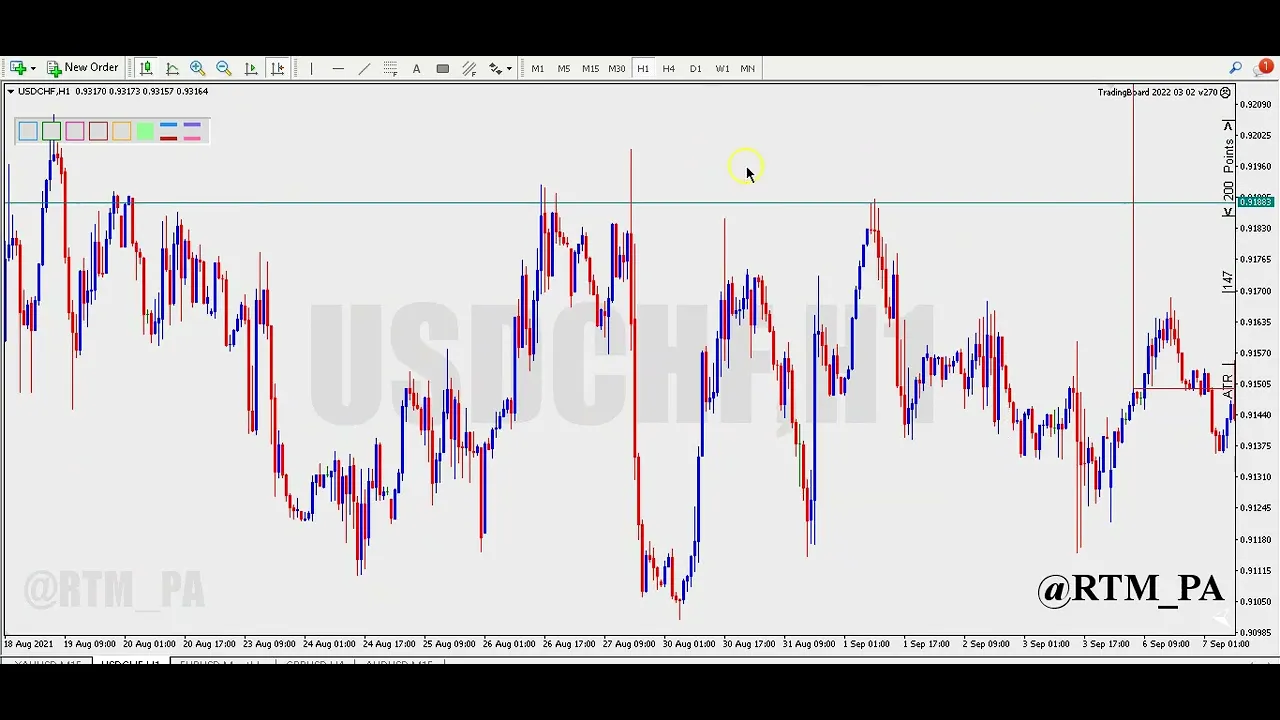
Task: Select the trendline drawing tool
Action: point(364,68)
